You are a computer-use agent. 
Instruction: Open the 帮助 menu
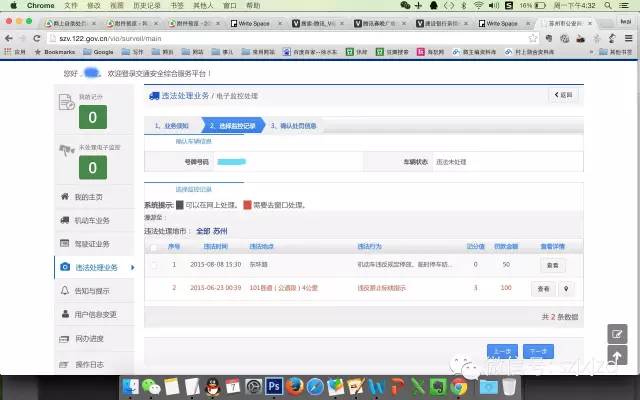click(253, 5)
